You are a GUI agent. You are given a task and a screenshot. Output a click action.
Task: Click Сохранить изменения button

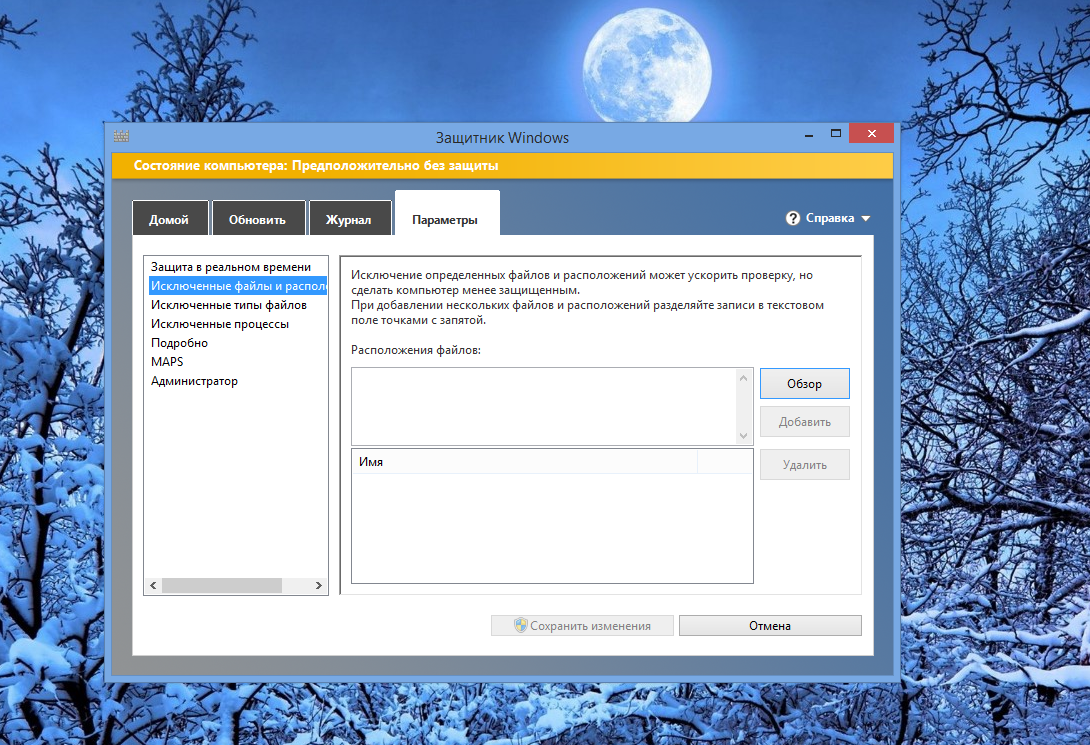[583, 625]
